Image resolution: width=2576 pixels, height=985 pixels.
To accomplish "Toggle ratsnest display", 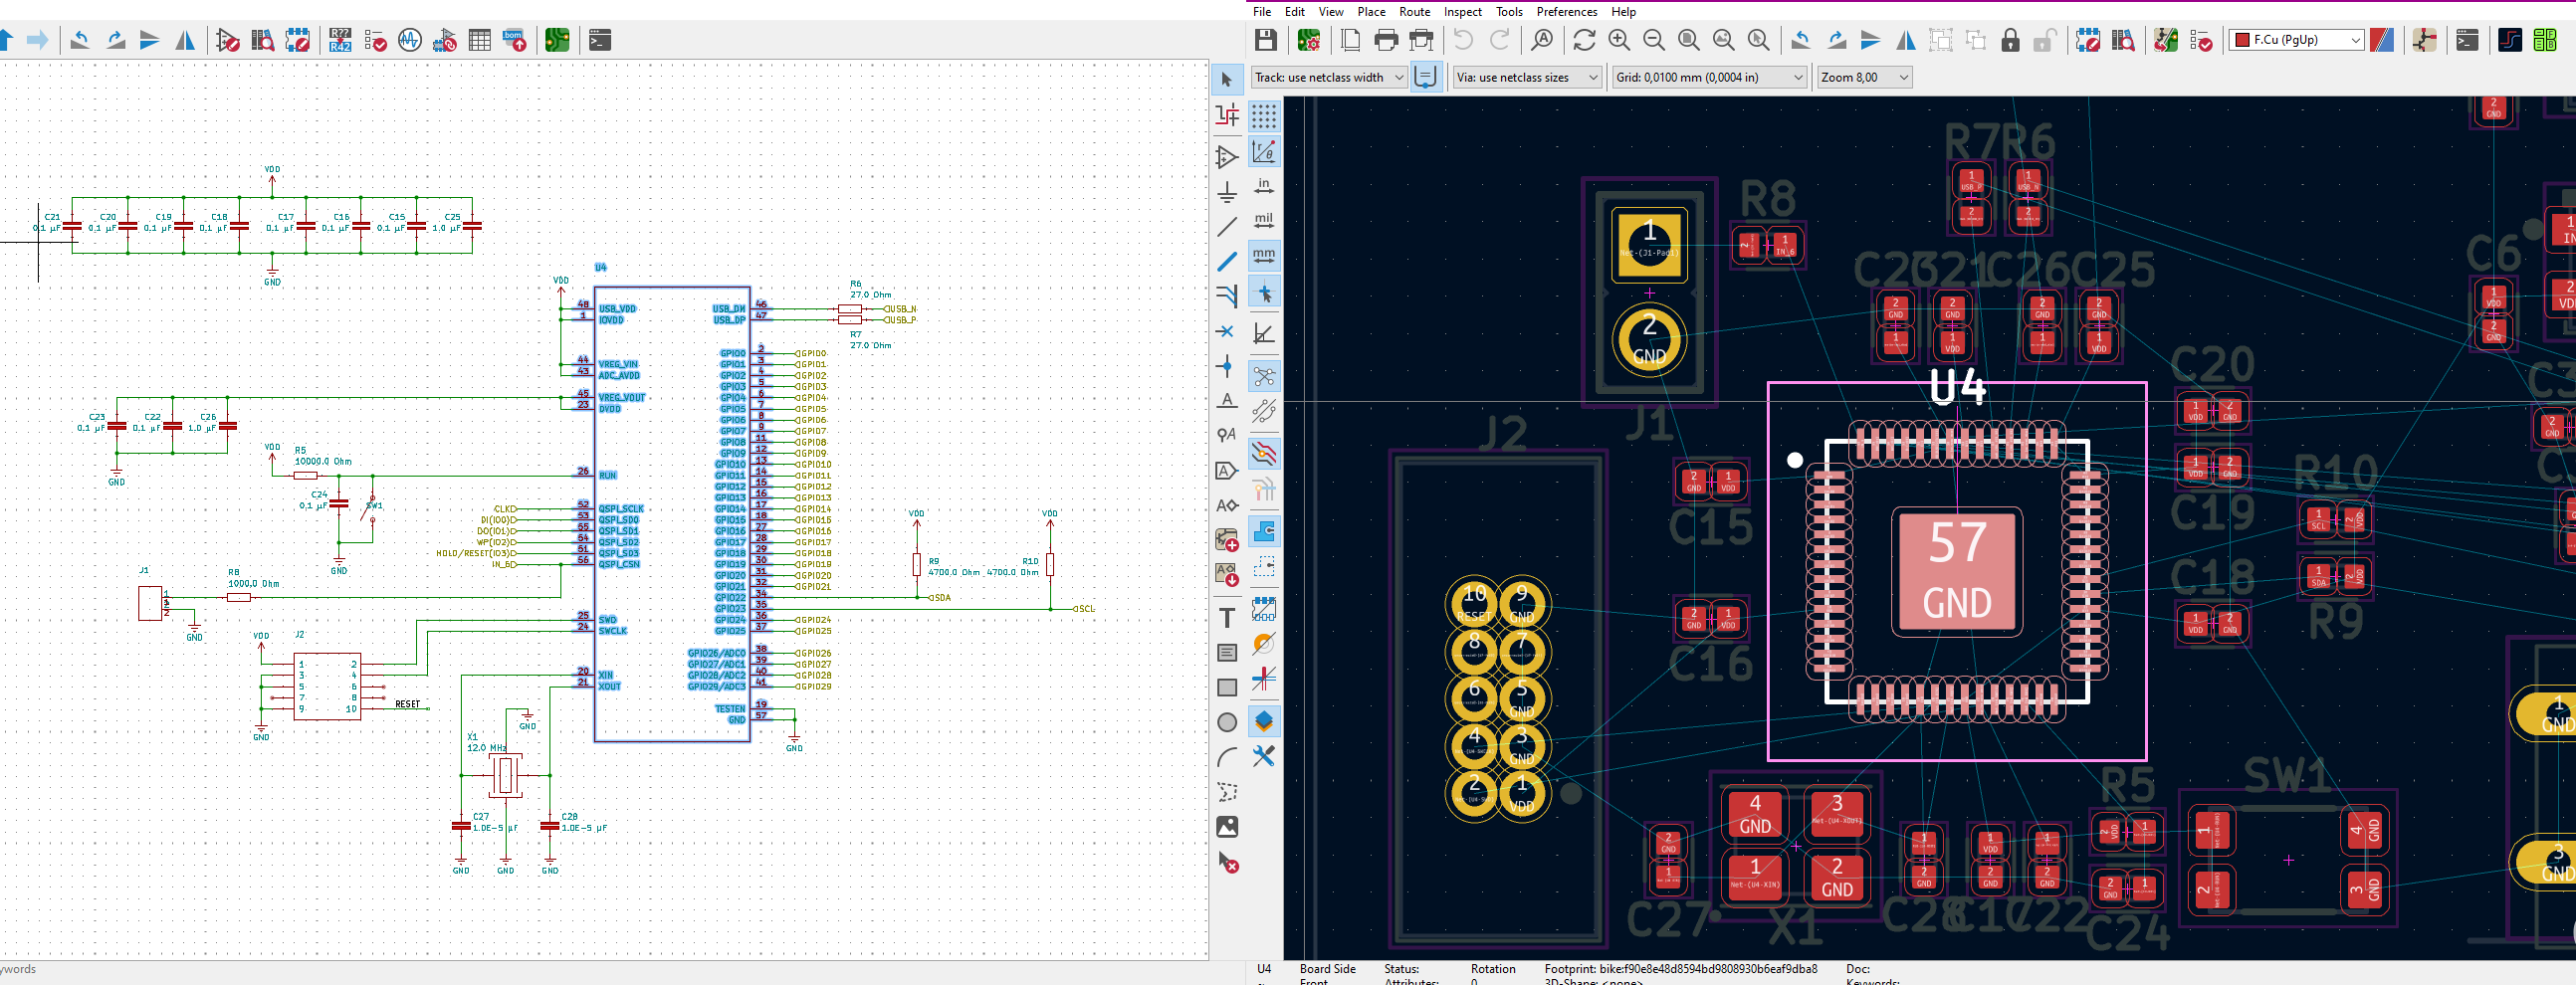I will pos(1264,377).
